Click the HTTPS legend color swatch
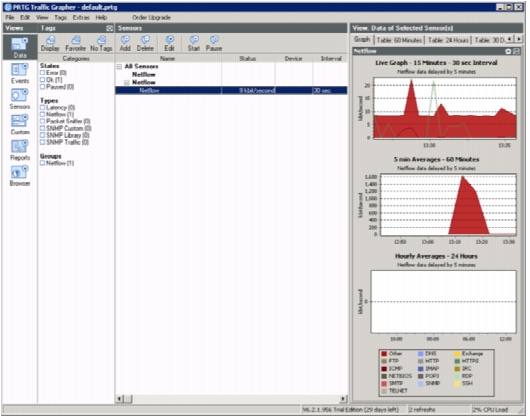Screen dimensions: 530x420 pyautogui.click(x=457, y=361)
